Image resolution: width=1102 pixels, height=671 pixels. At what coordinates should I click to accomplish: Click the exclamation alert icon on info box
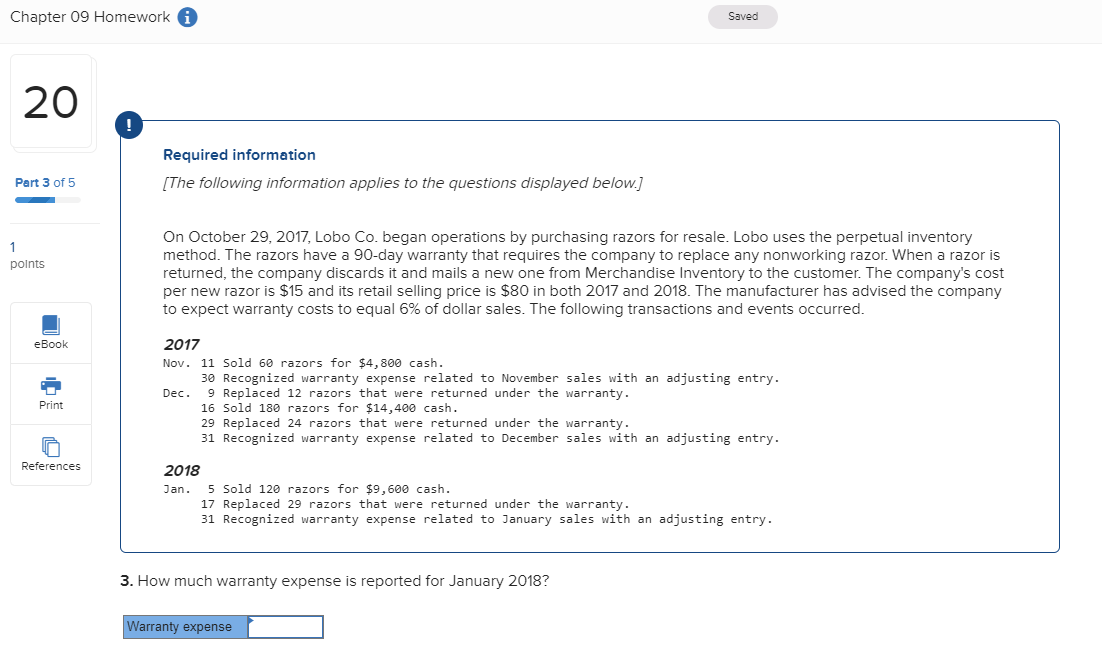coord(129,125)
